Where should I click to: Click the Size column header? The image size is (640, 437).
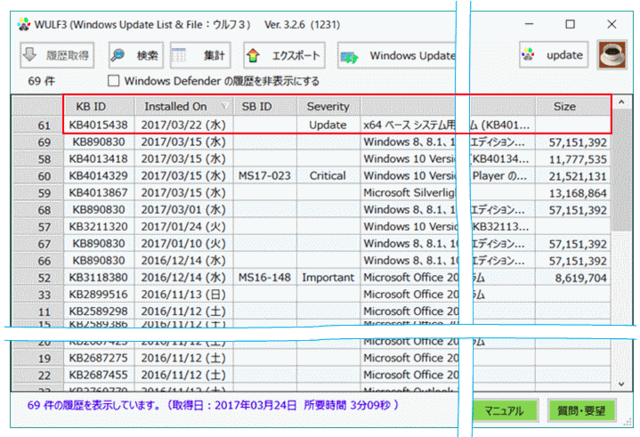coord(573,106)
